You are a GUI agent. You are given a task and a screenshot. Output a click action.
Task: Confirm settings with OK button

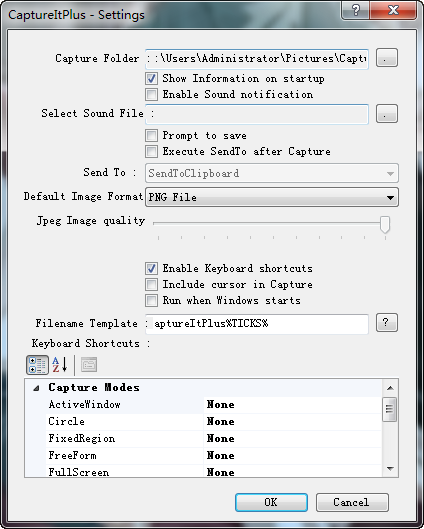[271, 502]
